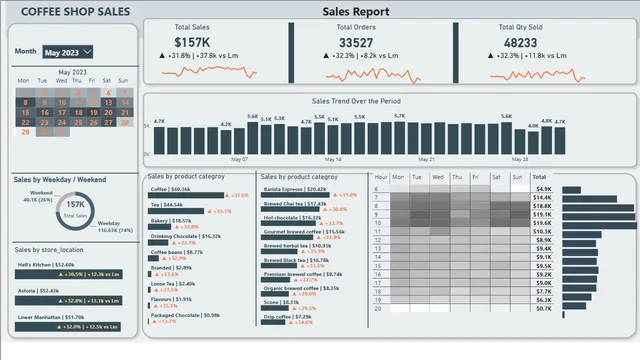The width and height of the screenshot is (640, 360).
Task: Click the 157K donut chart center
Action: pyautogui.click(x=76, y=204)
